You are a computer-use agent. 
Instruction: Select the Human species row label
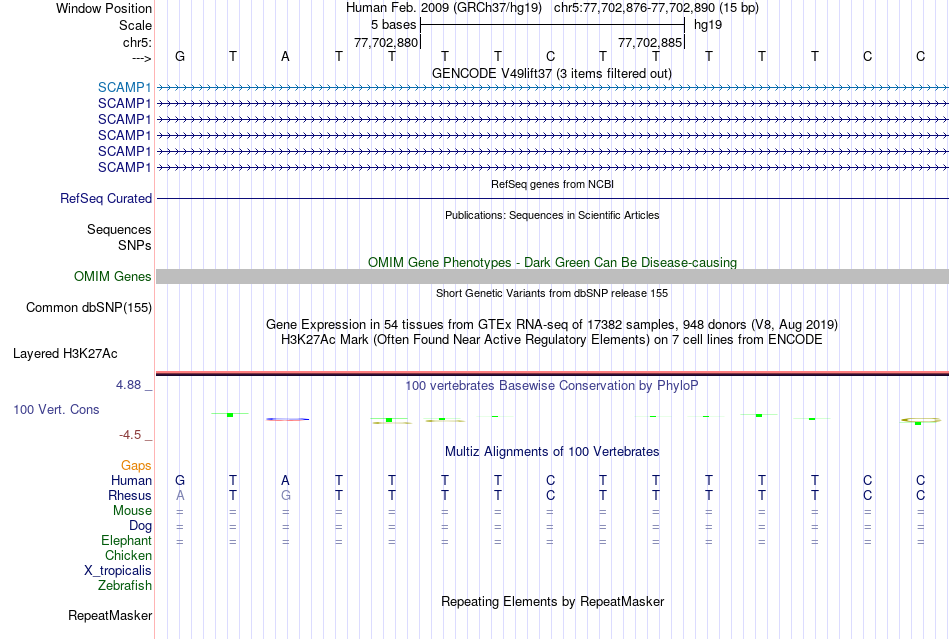click(x=131, y=480)
